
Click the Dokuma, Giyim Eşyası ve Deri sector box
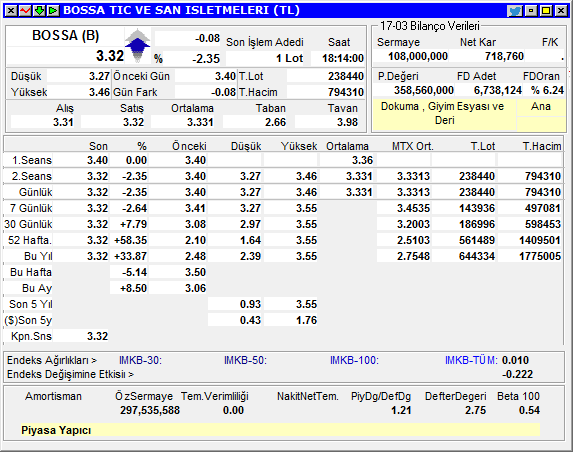(x=444, y=114)
